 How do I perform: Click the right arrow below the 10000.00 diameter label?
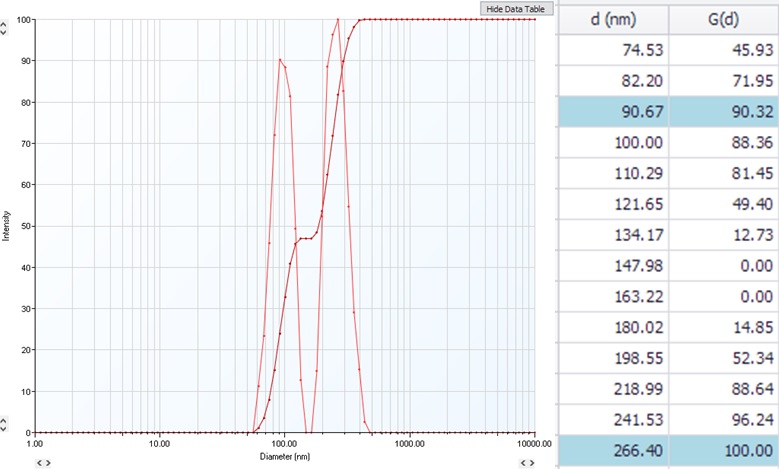(531, 463)
